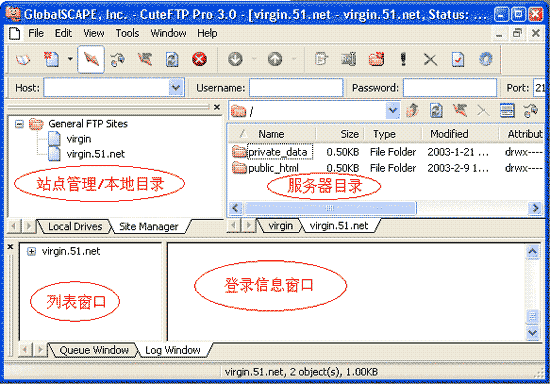Image resolution: width=550 pixels, height=384 pixels.
Task: Collapse the General FTP Sites tree node
Action: (x=19, y=124)
